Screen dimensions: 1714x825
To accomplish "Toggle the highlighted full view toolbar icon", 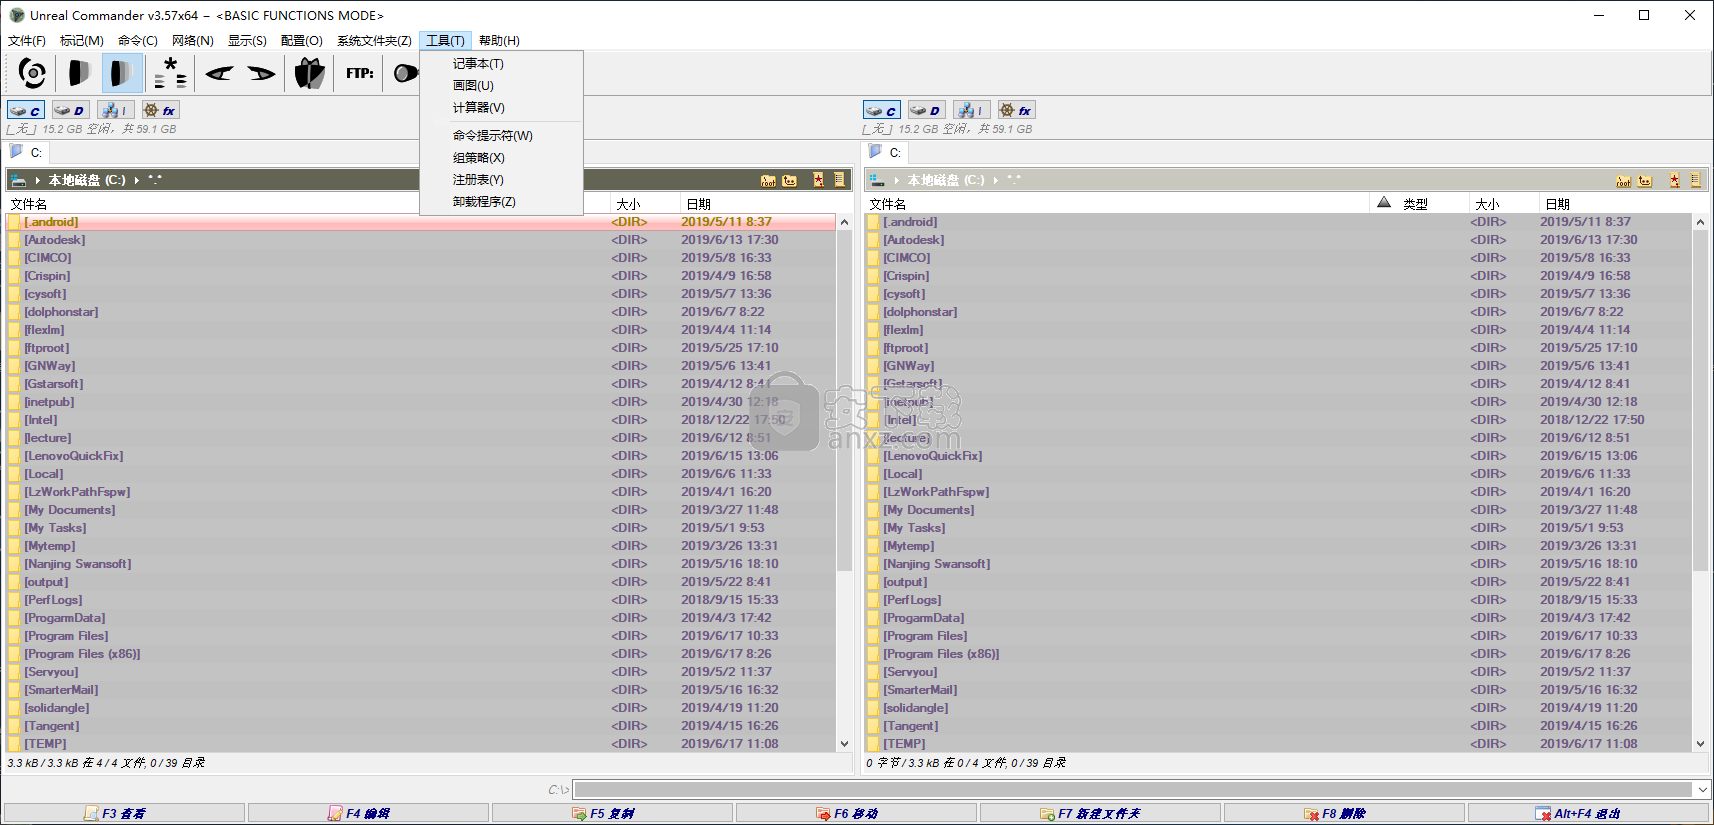I will pos(122,73).
